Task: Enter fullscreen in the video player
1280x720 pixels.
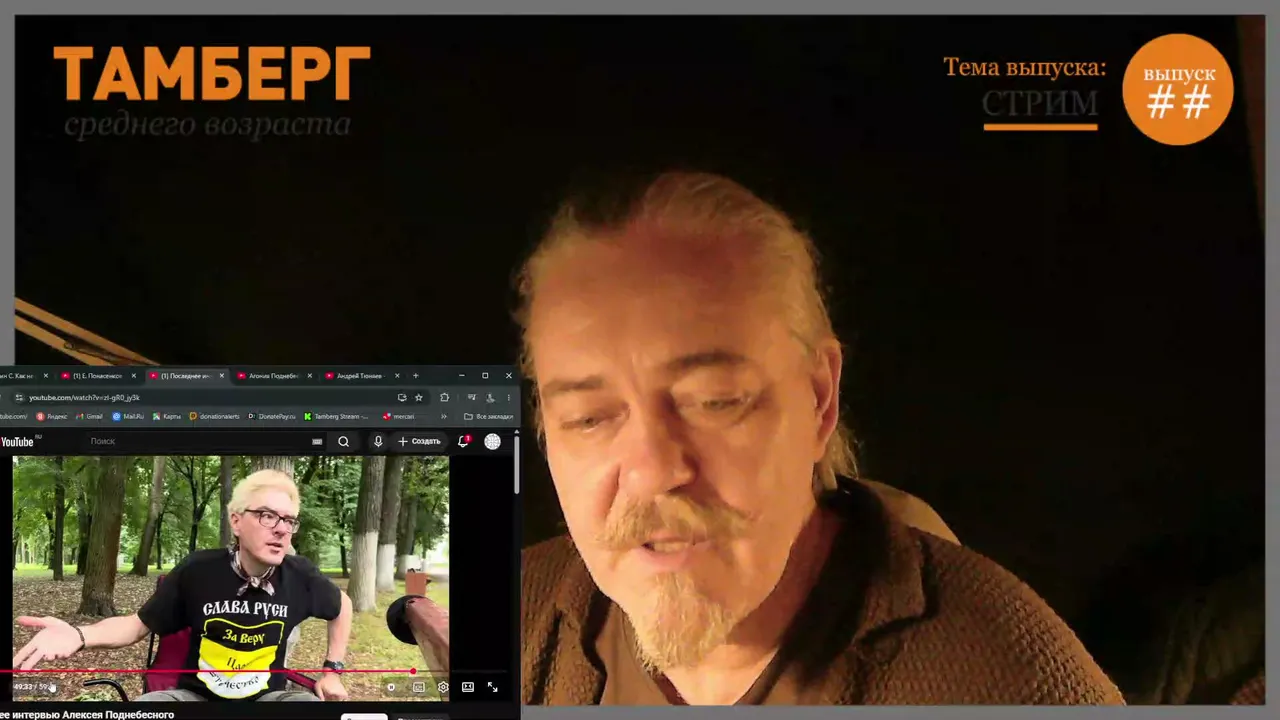Action: coord(492,687)
